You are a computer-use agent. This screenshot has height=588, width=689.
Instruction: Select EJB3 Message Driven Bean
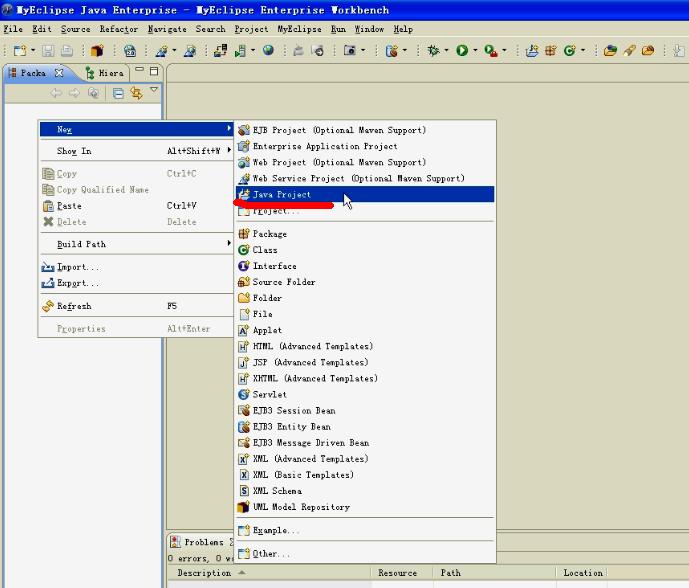[365, 443]
